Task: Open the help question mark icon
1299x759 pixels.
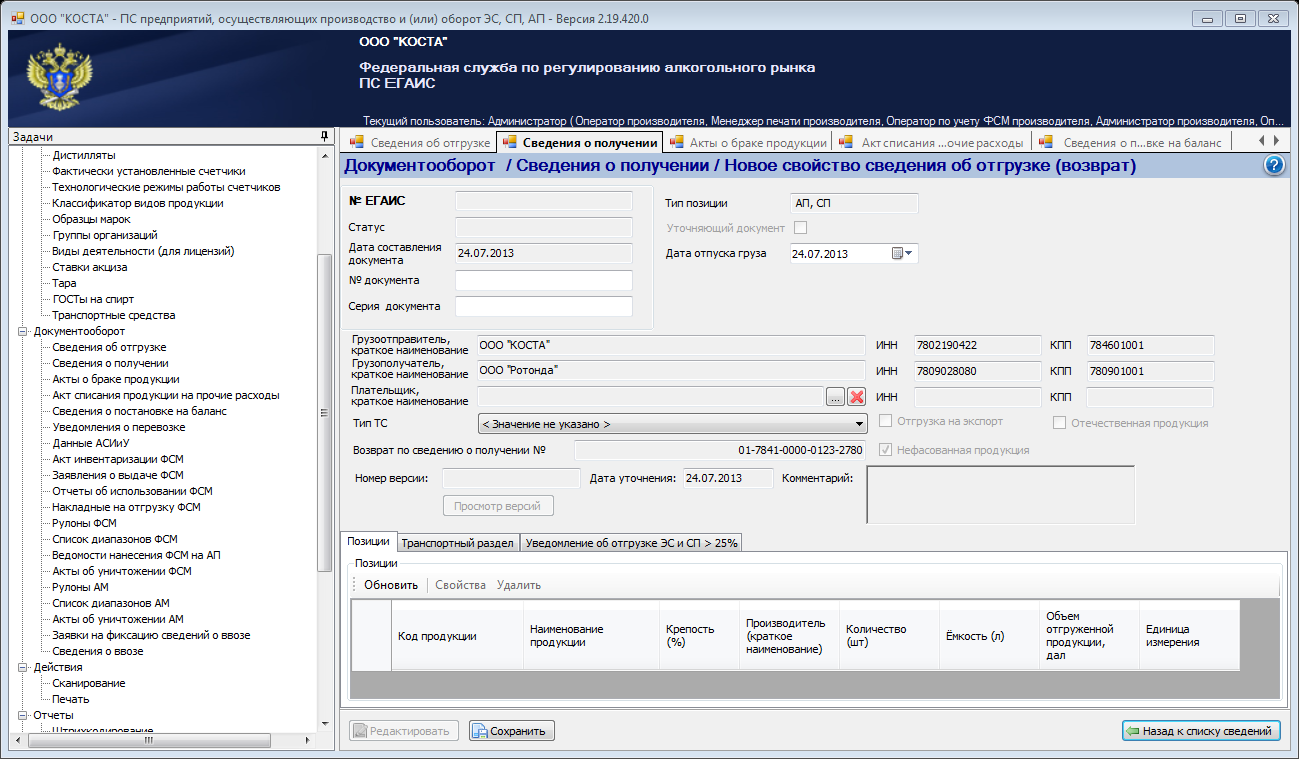Action: point(1274,166)
